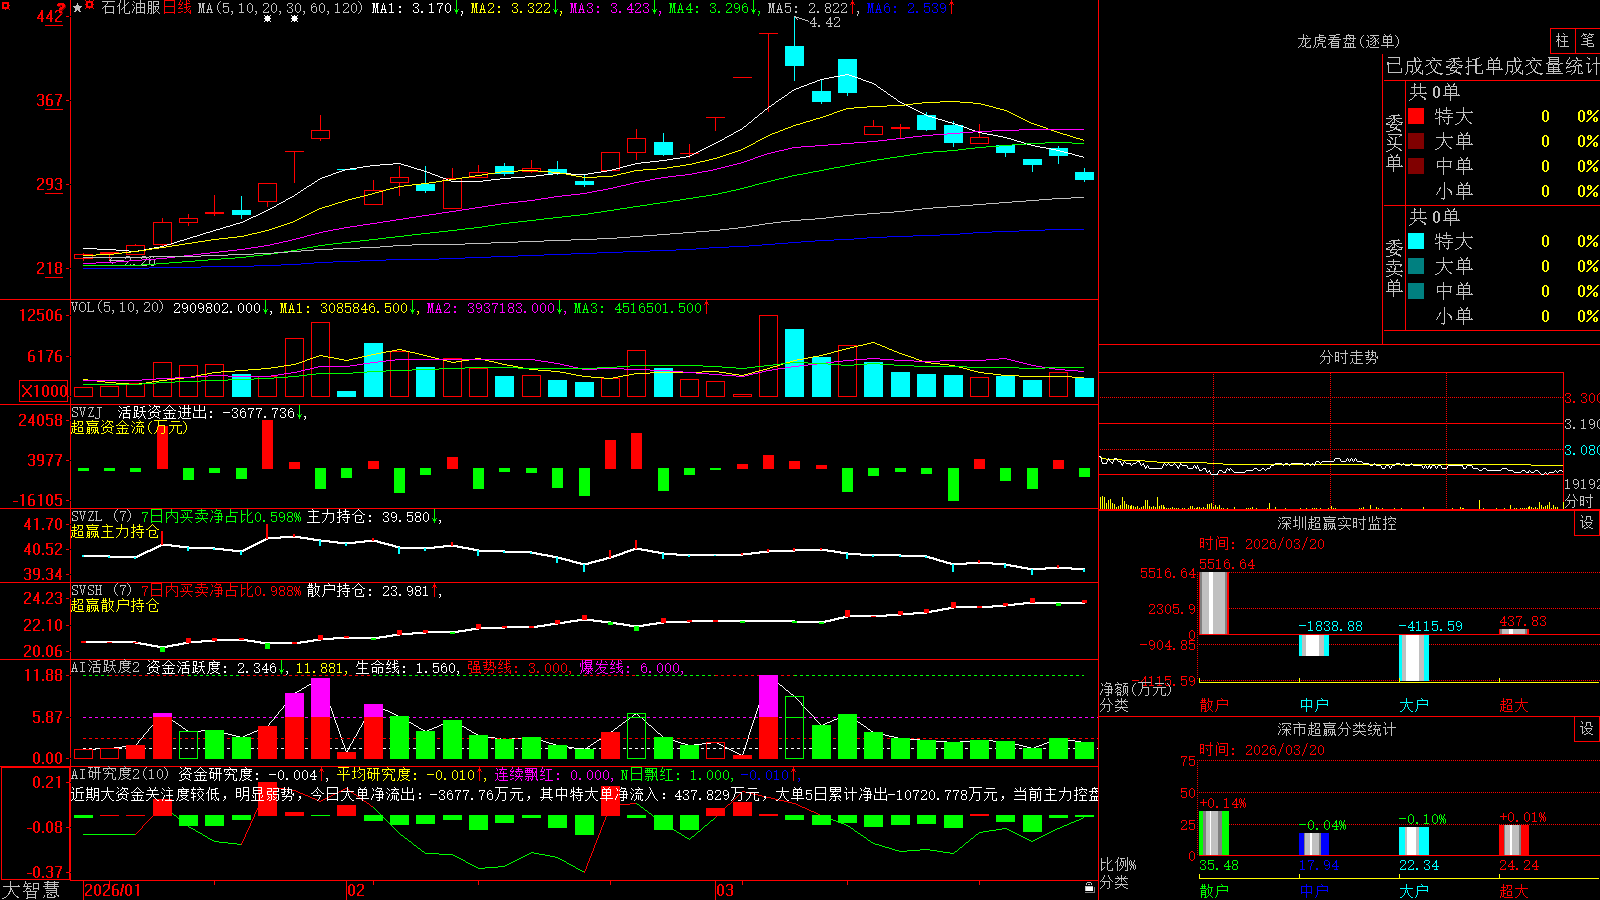Click the 5516.64 retail bar in 深圳超赢实时监控

(x=1213, y=603)
